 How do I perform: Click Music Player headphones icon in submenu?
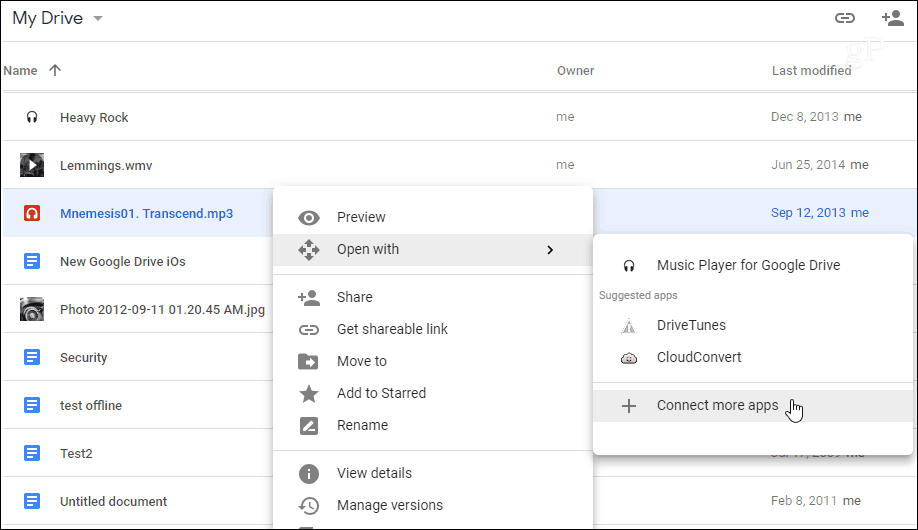pyautogui.click(x=629, y=266)
